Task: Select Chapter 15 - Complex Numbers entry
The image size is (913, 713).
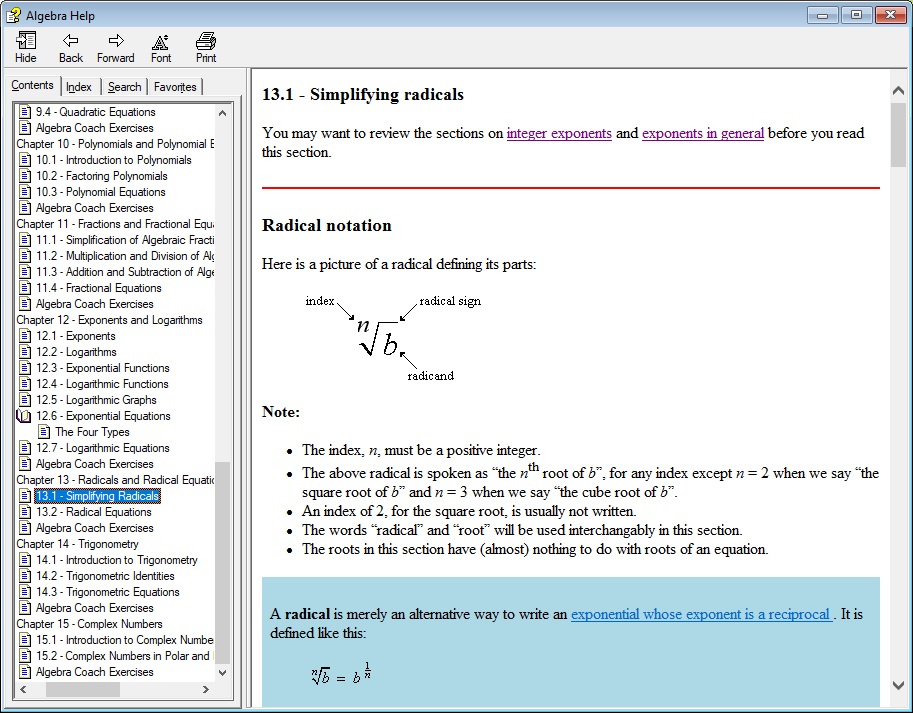Action: (x=90, y=623)
